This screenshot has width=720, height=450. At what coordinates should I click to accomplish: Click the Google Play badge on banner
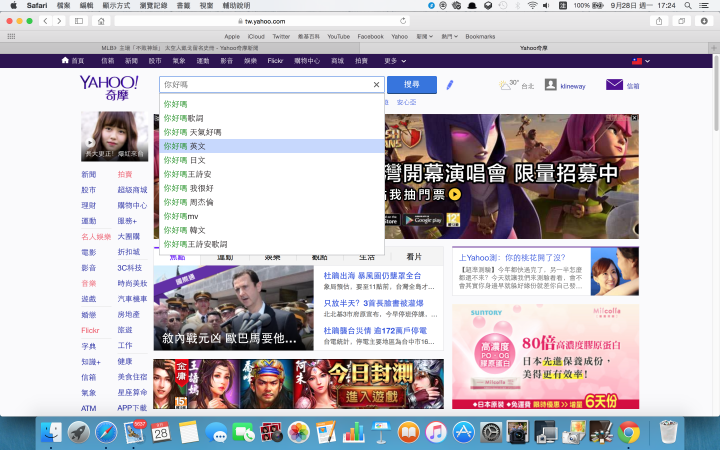coord(423,220)
